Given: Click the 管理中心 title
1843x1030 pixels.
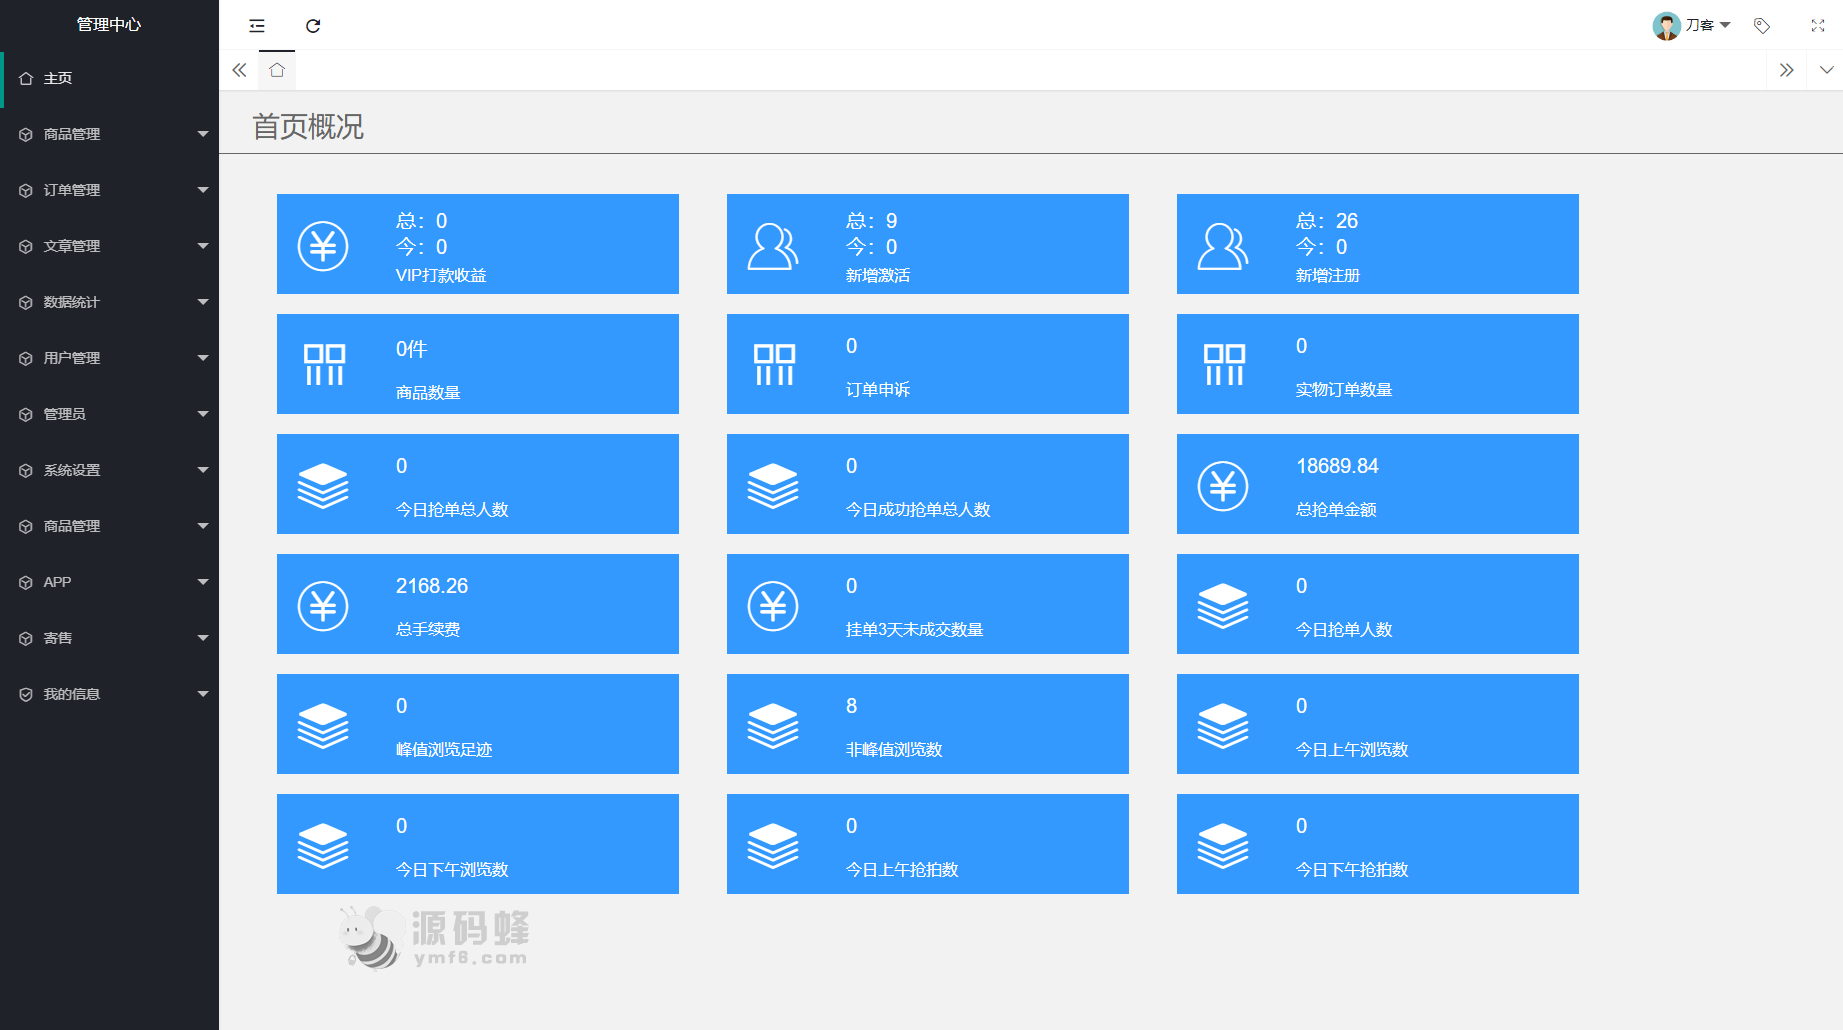Looking at the screenshot, I should pos(109,24).
